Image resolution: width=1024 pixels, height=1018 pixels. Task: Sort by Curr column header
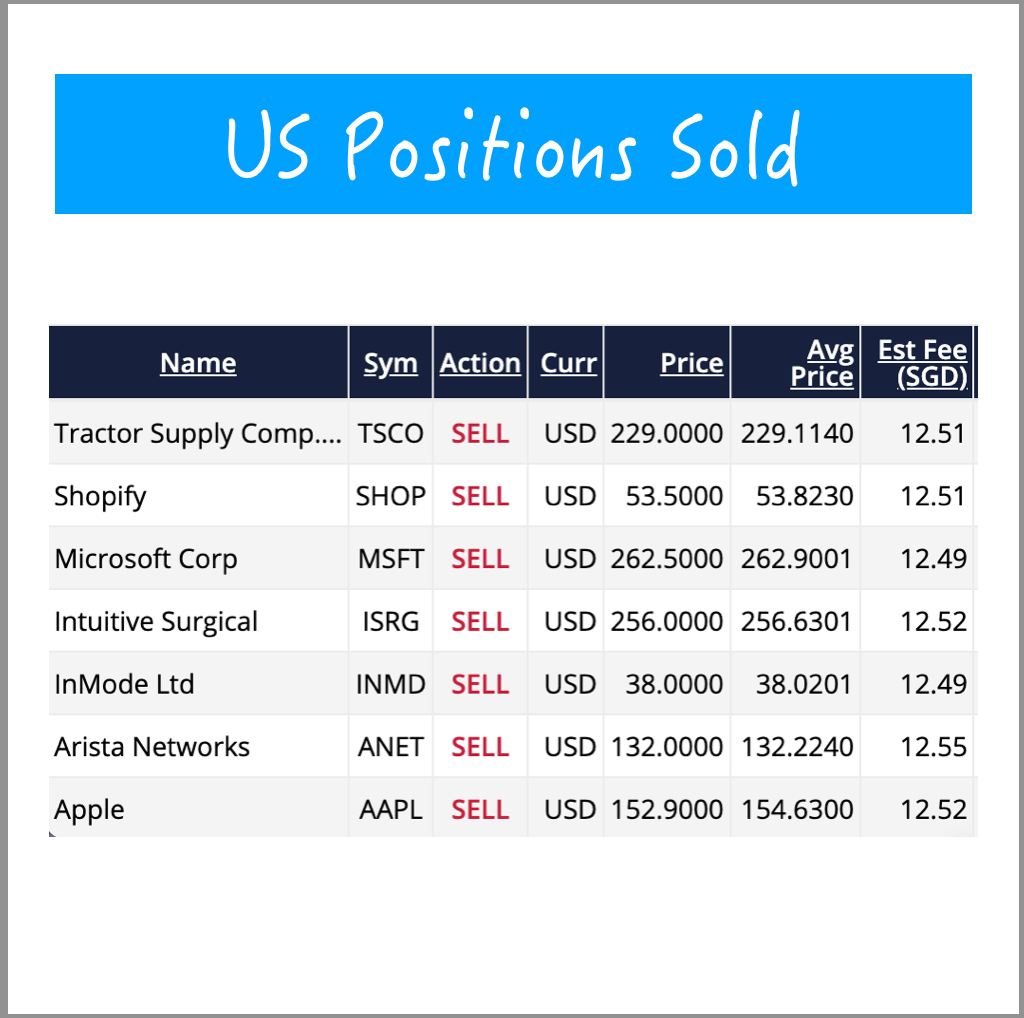tap(568, 363)
